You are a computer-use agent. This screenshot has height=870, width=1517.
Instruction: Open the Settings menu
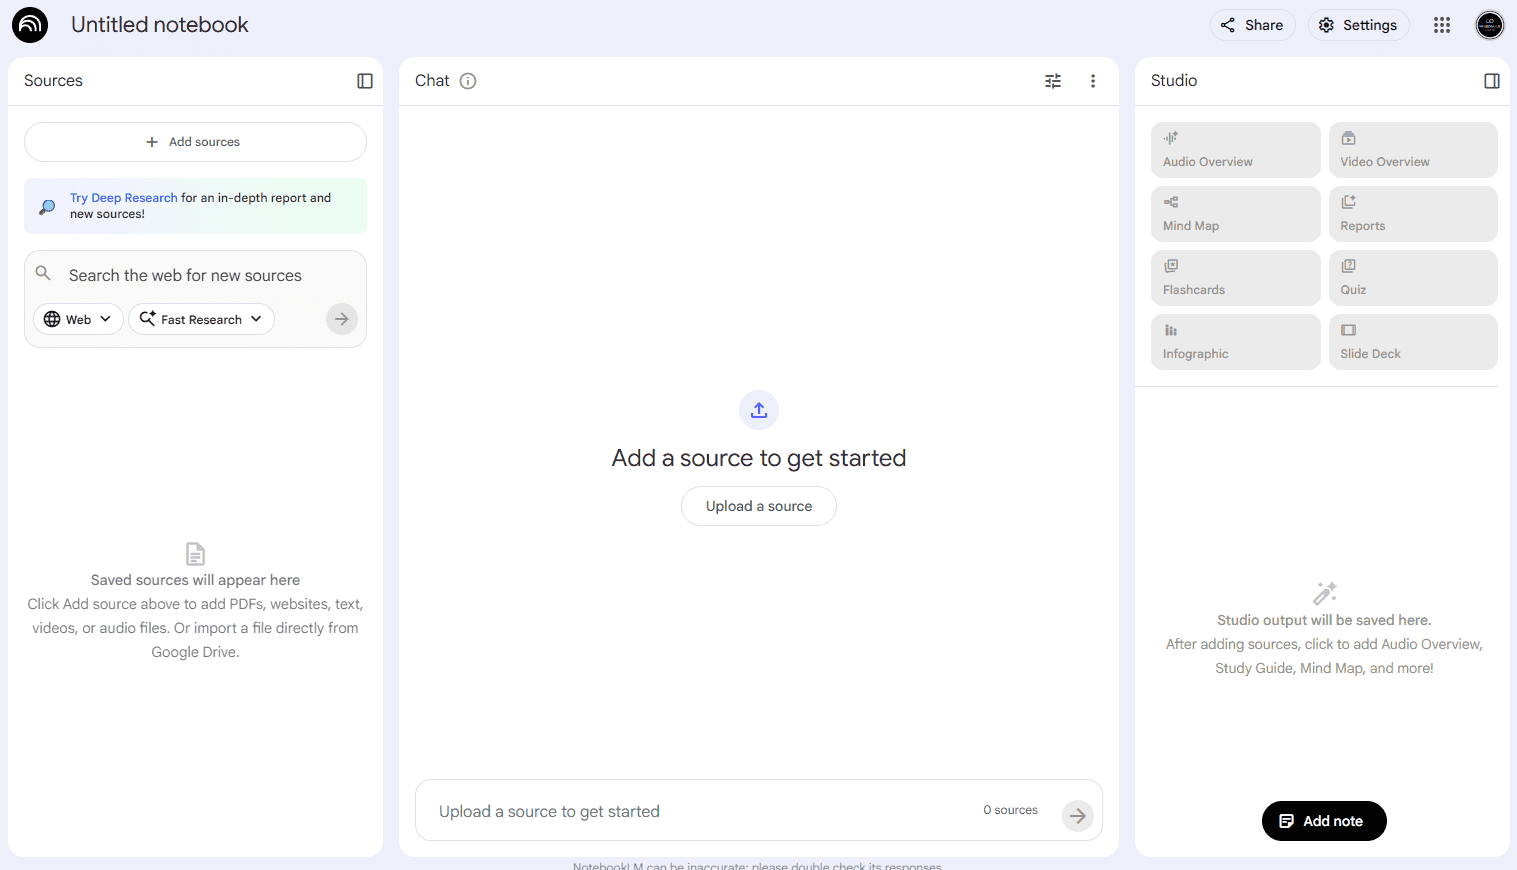pyautogui.click(x=1358, y=25)
